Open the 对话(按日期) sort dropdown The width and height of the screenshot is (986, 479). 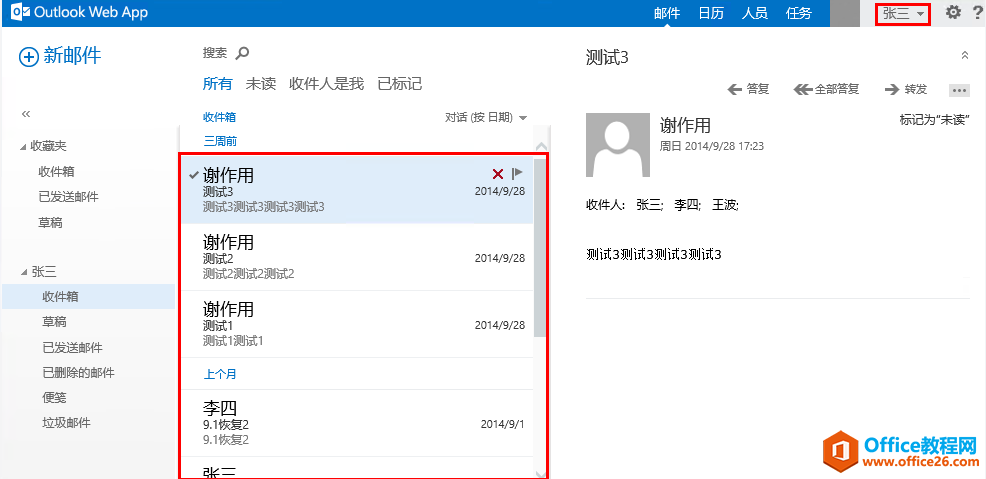coord(486,117)
